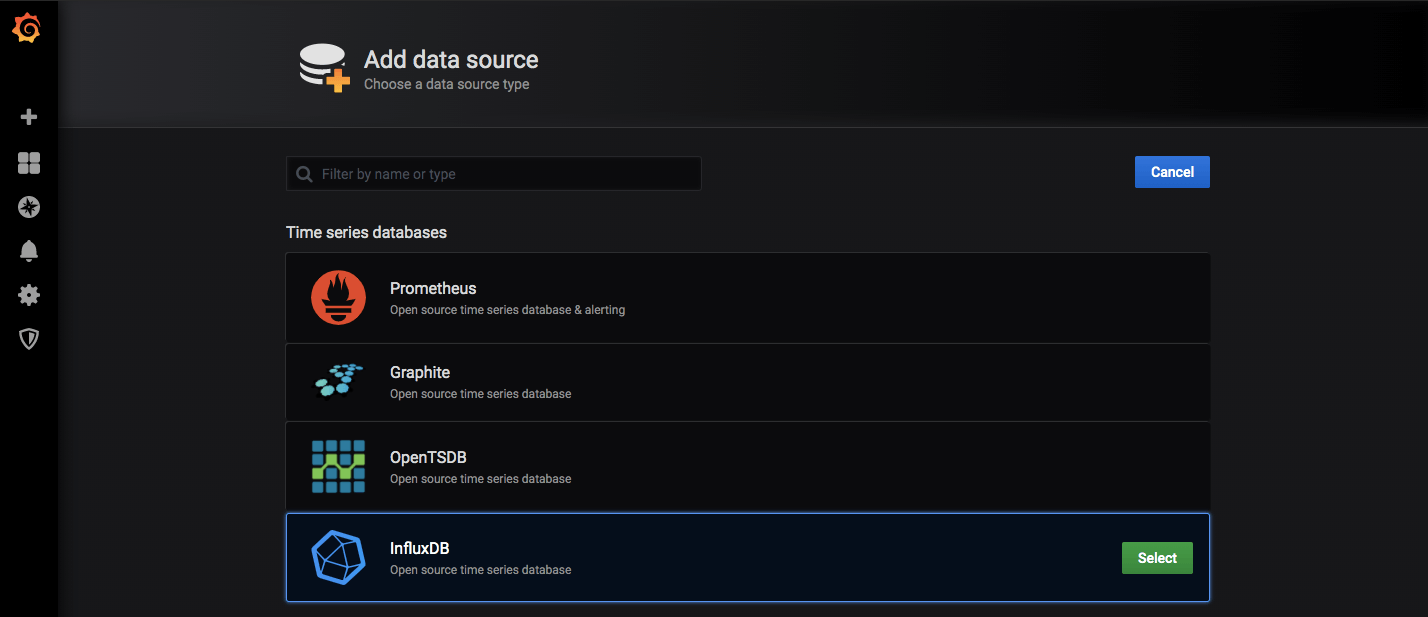Click the InfluxDB title text
The image size is (1428, 617).
[420, 548]
